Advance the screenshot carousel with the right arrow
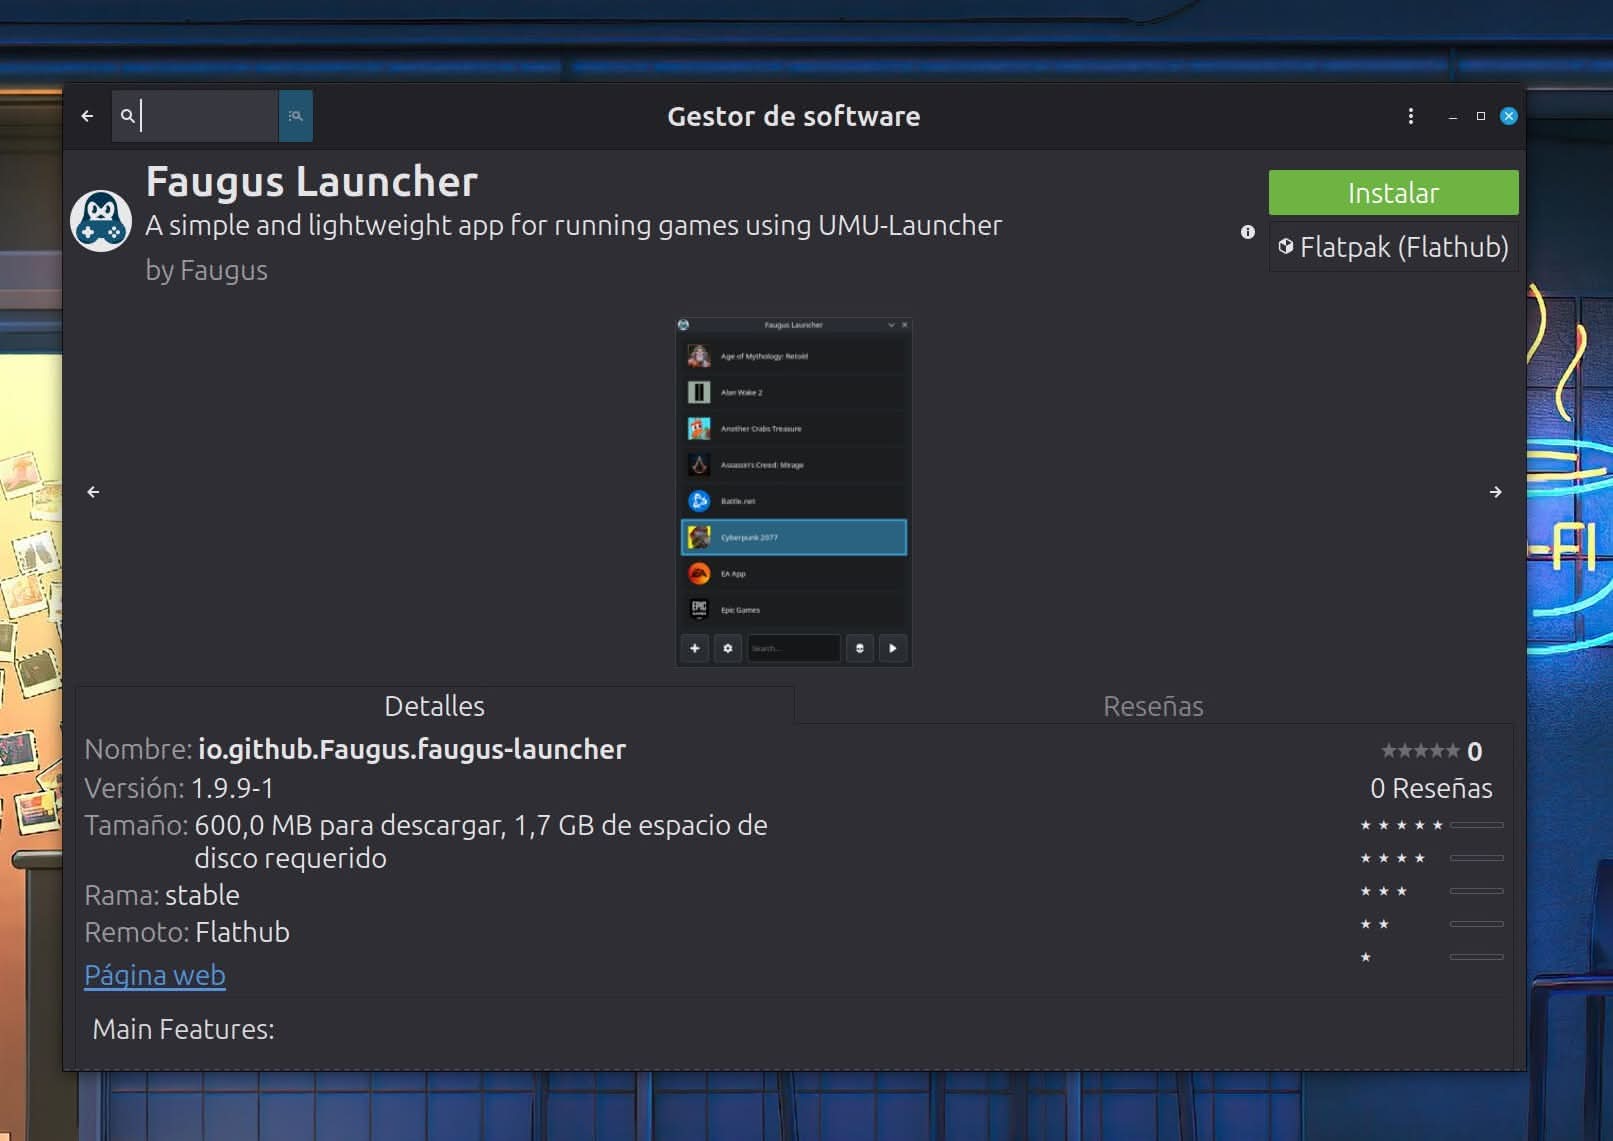The width and height of the screenshot is (1613, 1141). (x=1496, y=492)
